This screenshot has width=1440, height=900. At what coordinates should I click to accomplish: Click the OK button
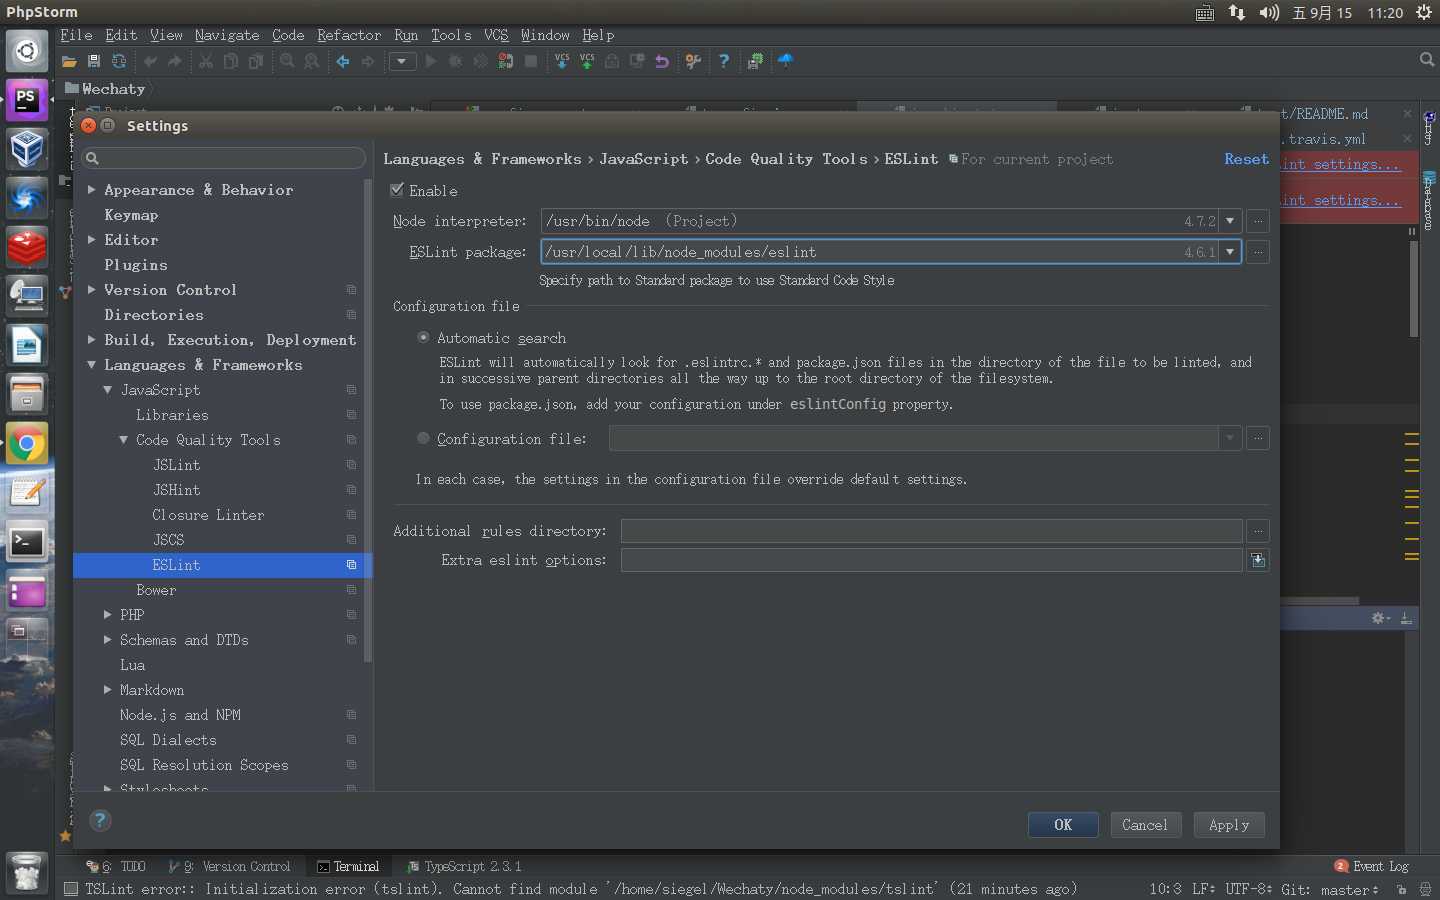tap(1063, 825)
